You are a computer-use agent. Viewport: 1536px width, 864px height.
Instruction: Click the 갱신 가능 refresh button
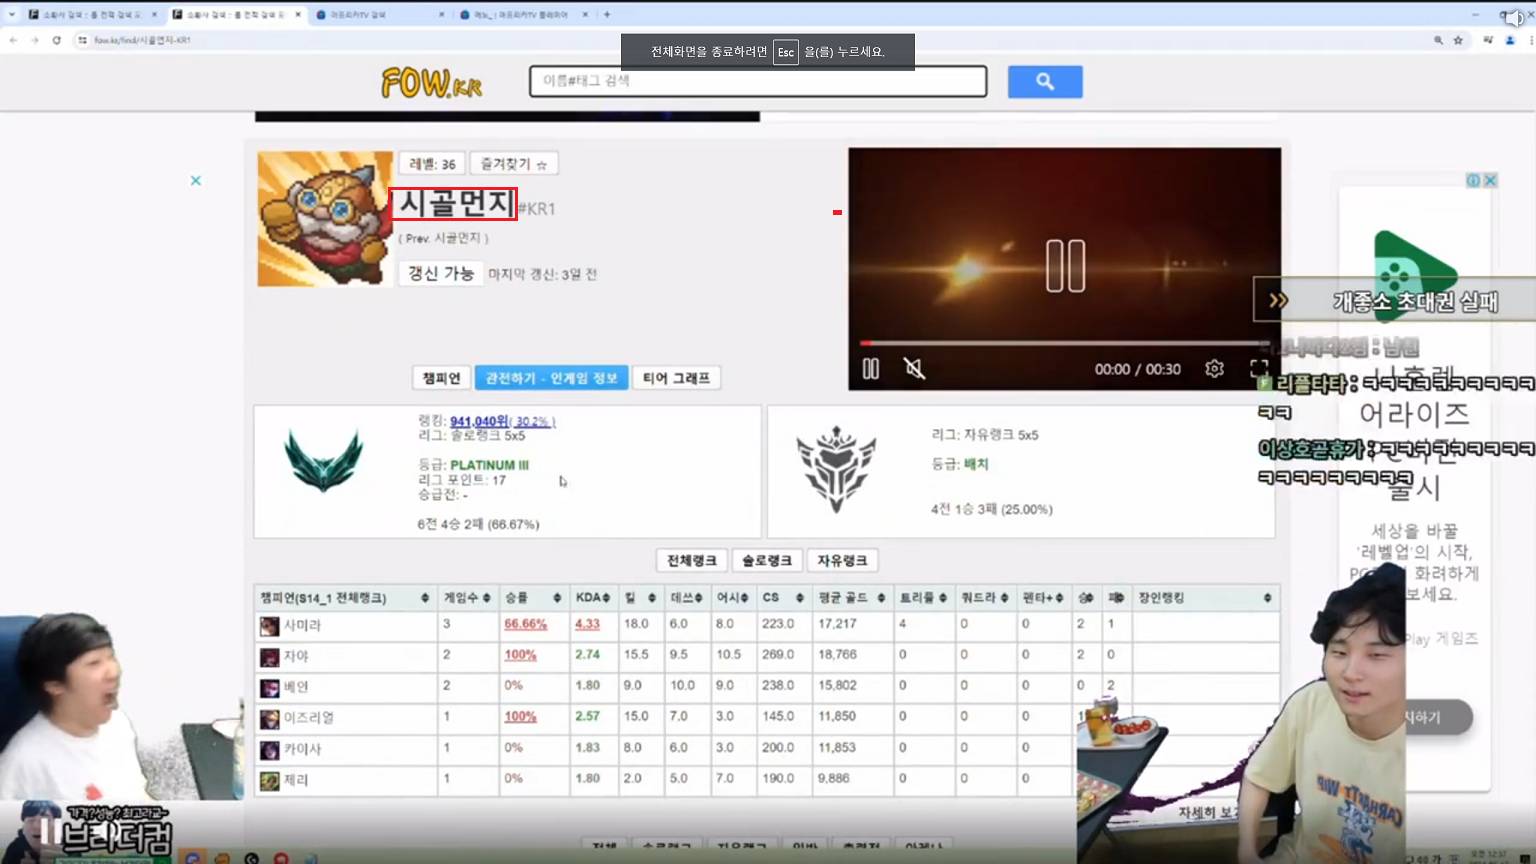[x=441, y=274]
